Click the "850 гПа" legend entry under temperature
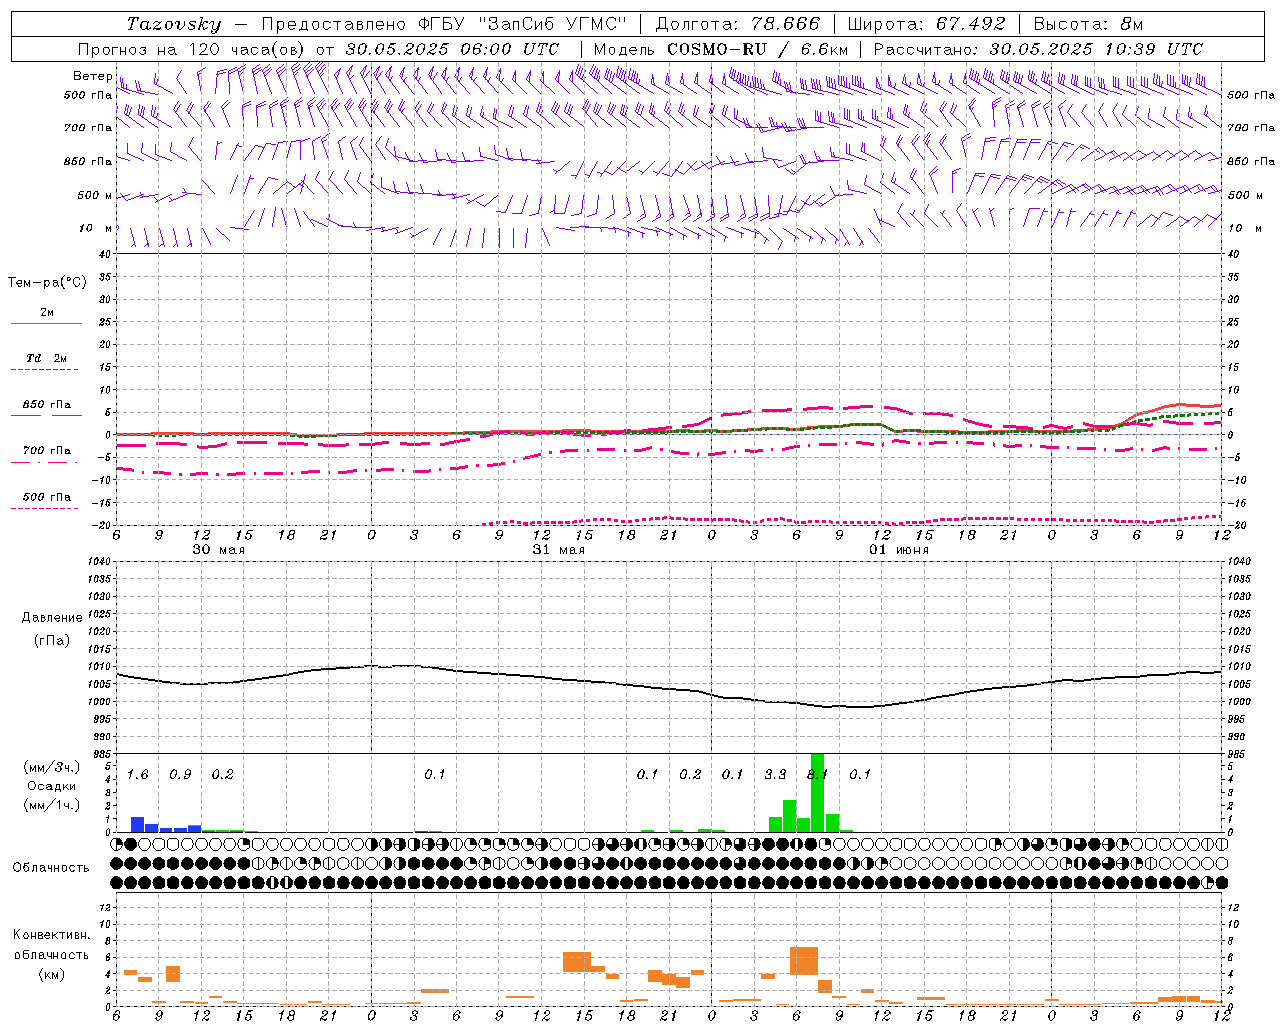The width and height of the screenshot is (1280, 1024). [x=46, y=405]
